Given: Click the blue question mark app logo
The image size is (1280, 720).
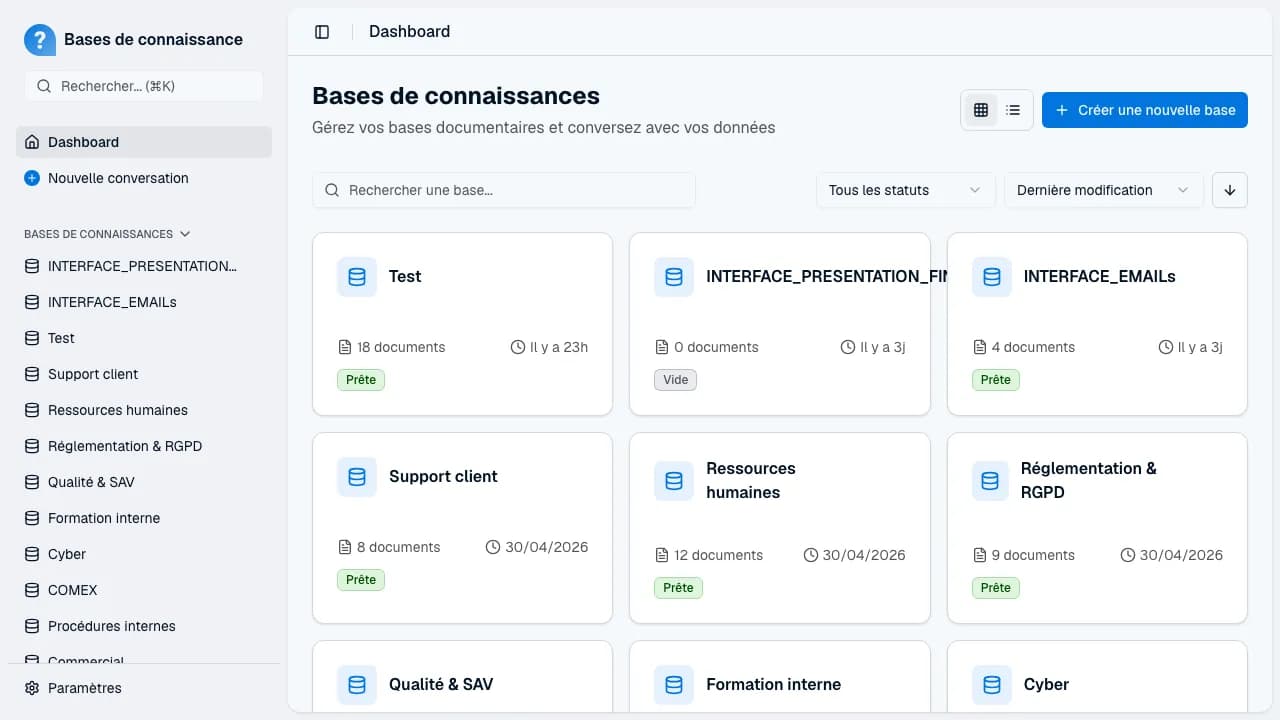Looking at the screenshot, I should (x=40, y=40).
